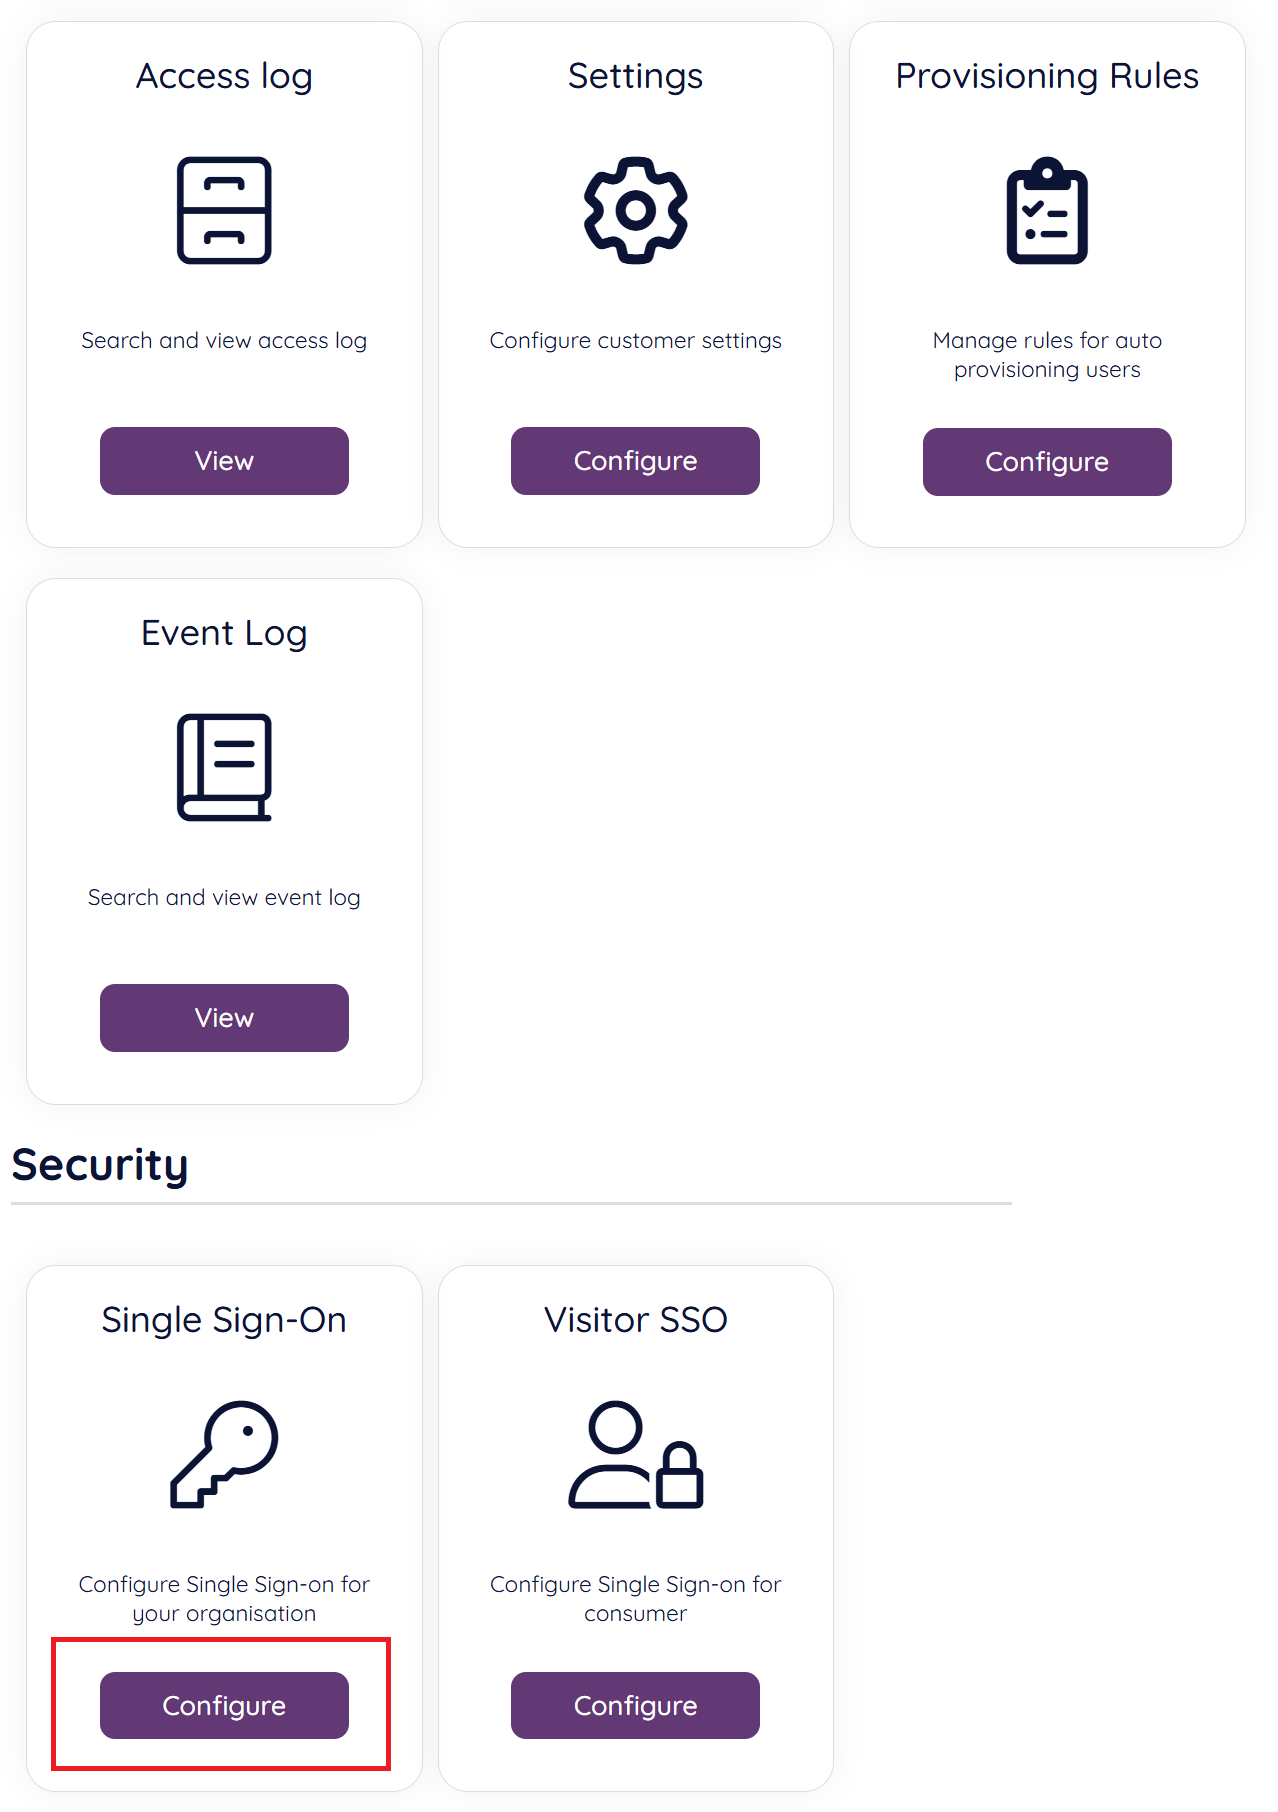Click the 'Search and view event log' description
1278x1812 pixels.
[x=224, y=898]
